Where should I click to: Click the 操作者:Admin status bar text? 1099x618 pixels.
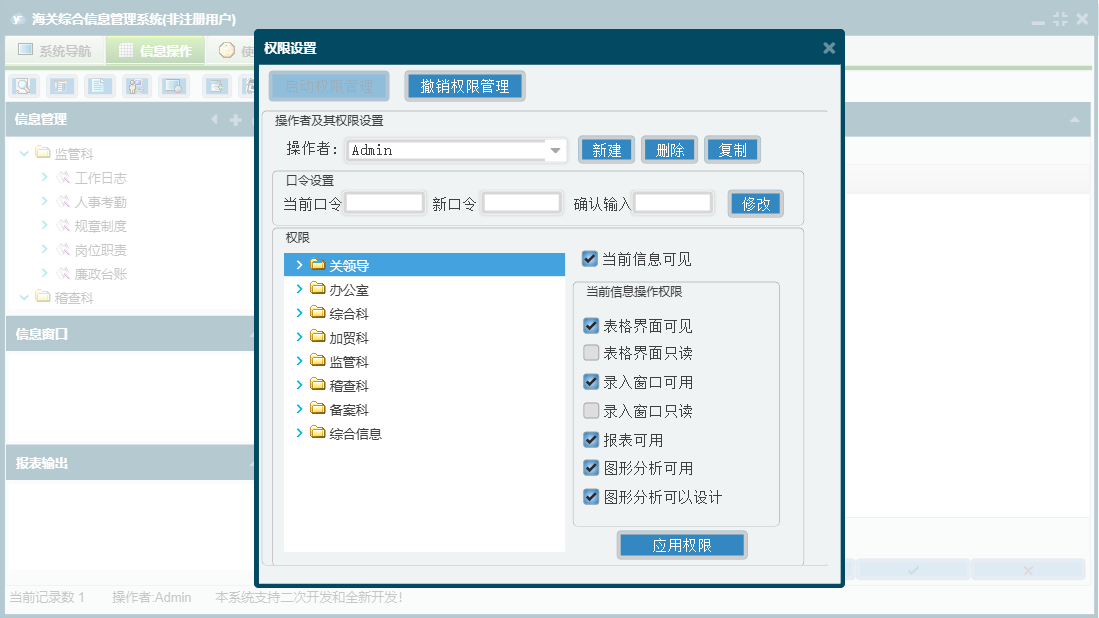tap(151, 597)
